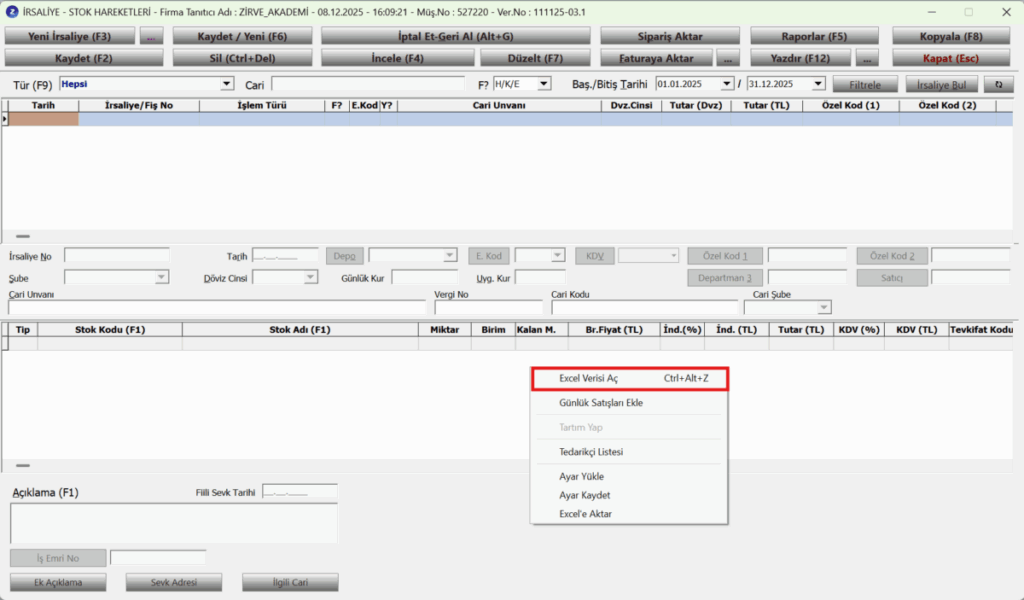This screenshot has width=1024, height=600.
Task: Click the İrsaliye Bul button
Action: point(942,84)
